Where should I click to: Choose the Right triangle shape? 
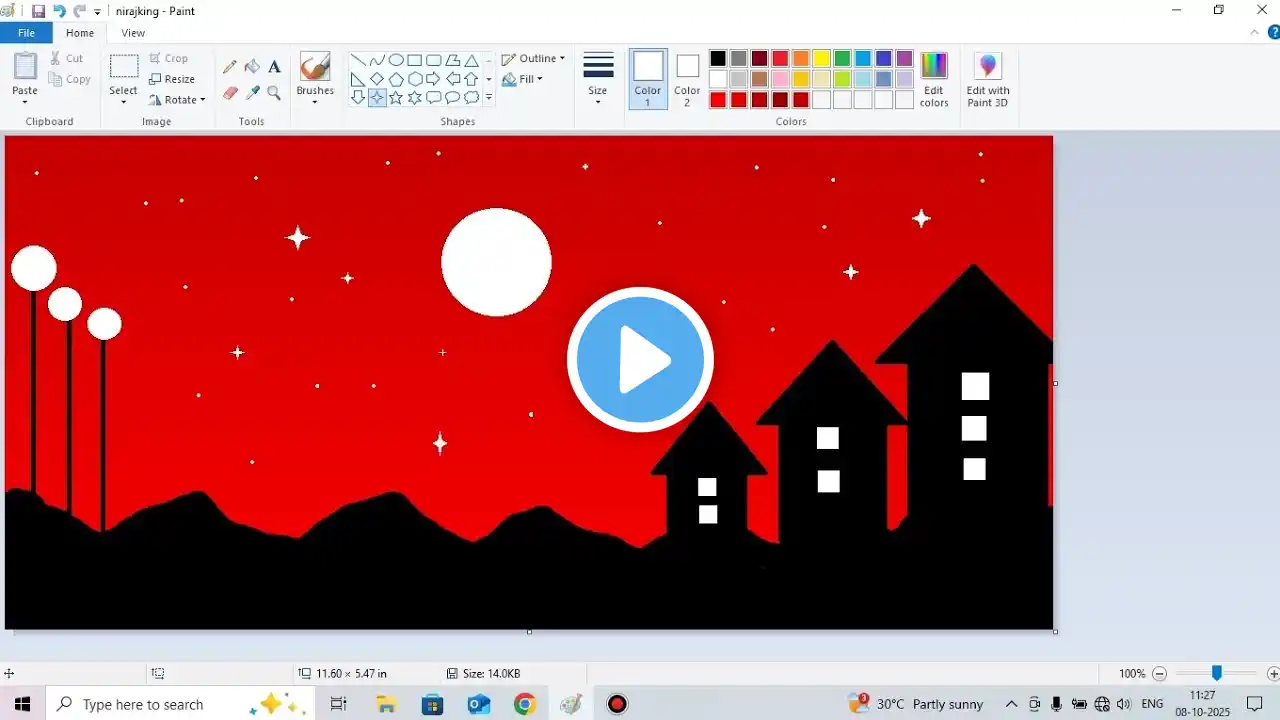(x=358, y=79)
